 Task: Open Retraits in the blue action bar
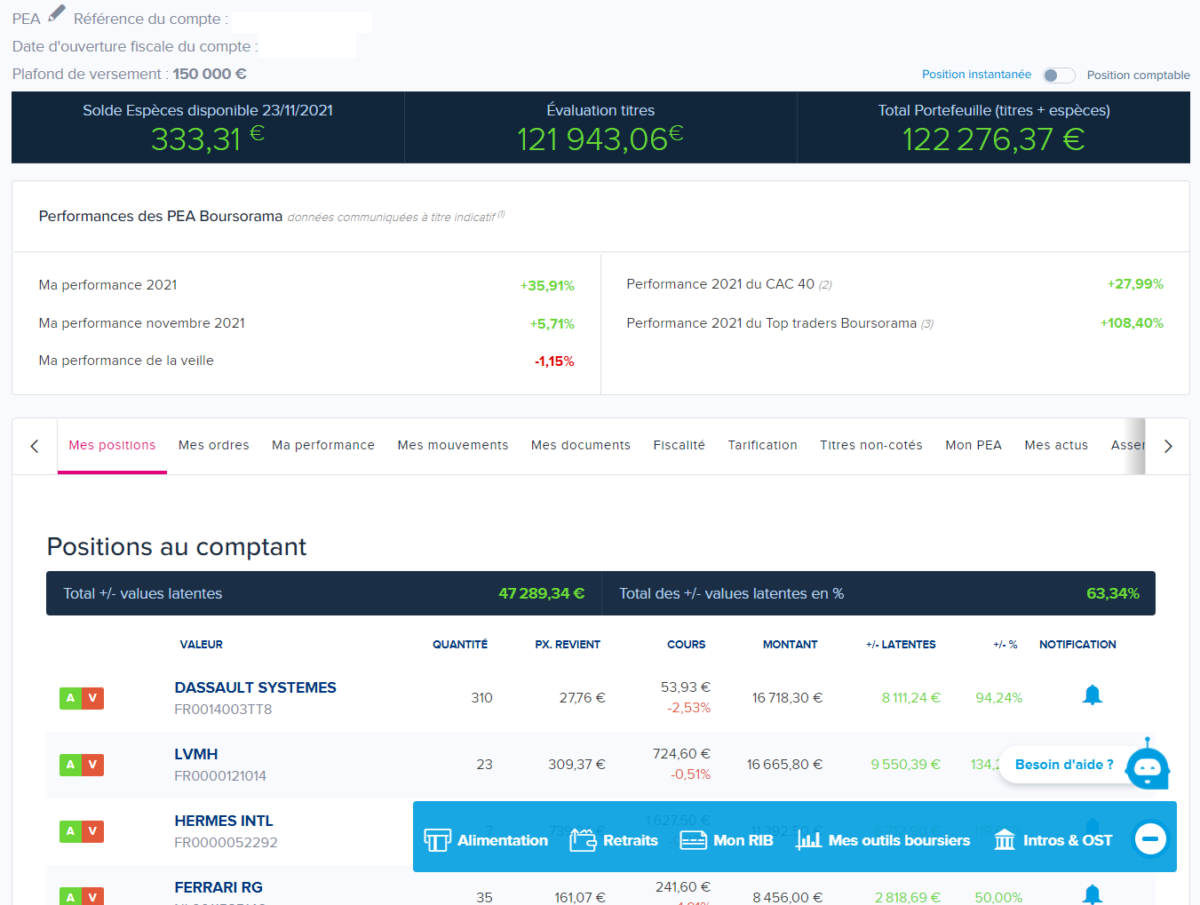[x=614, y=840]
